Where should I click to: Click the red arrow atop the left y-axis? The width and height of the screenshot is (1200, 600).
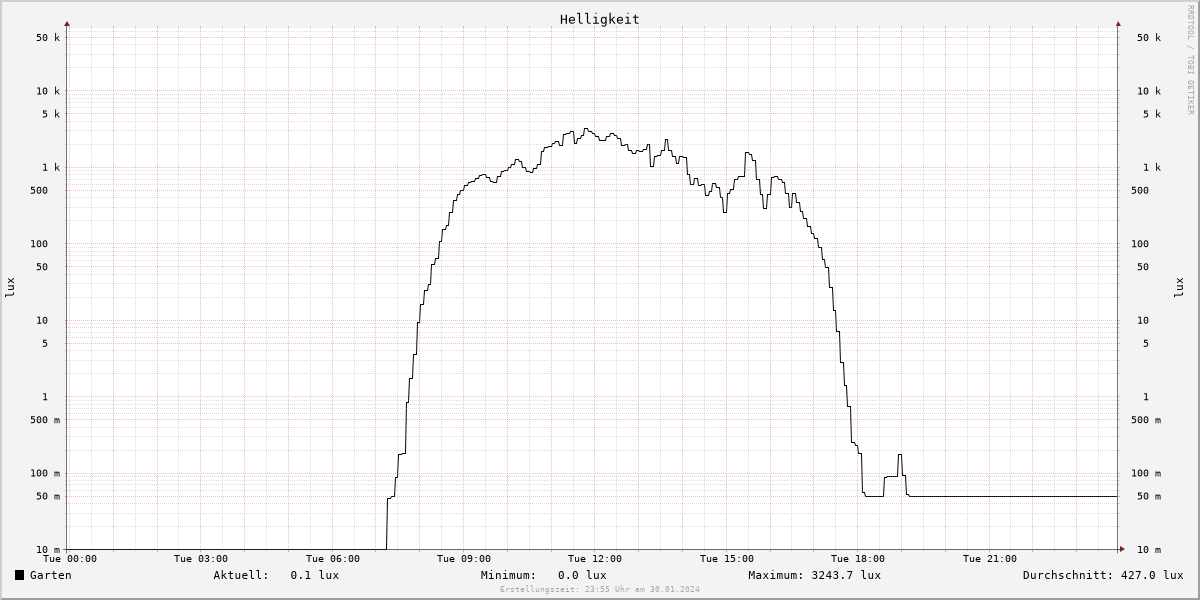[67, 23]
